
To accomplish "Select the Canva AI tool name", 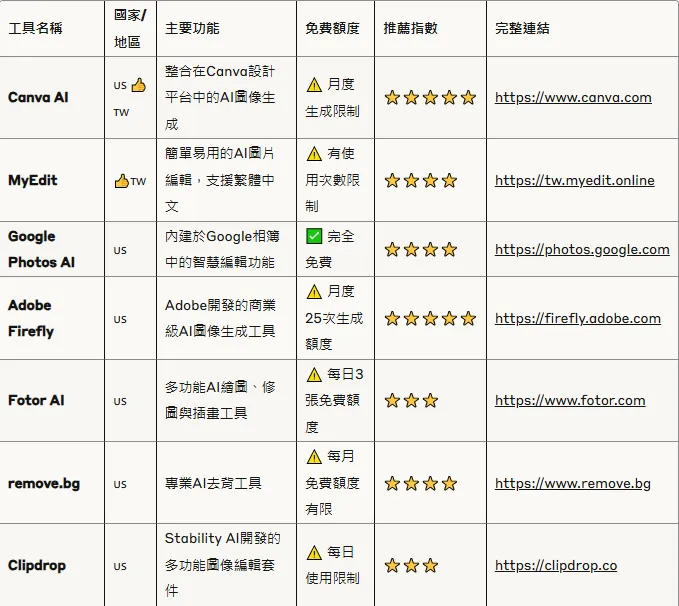I will pyautogui.click(x=38, y=97).
